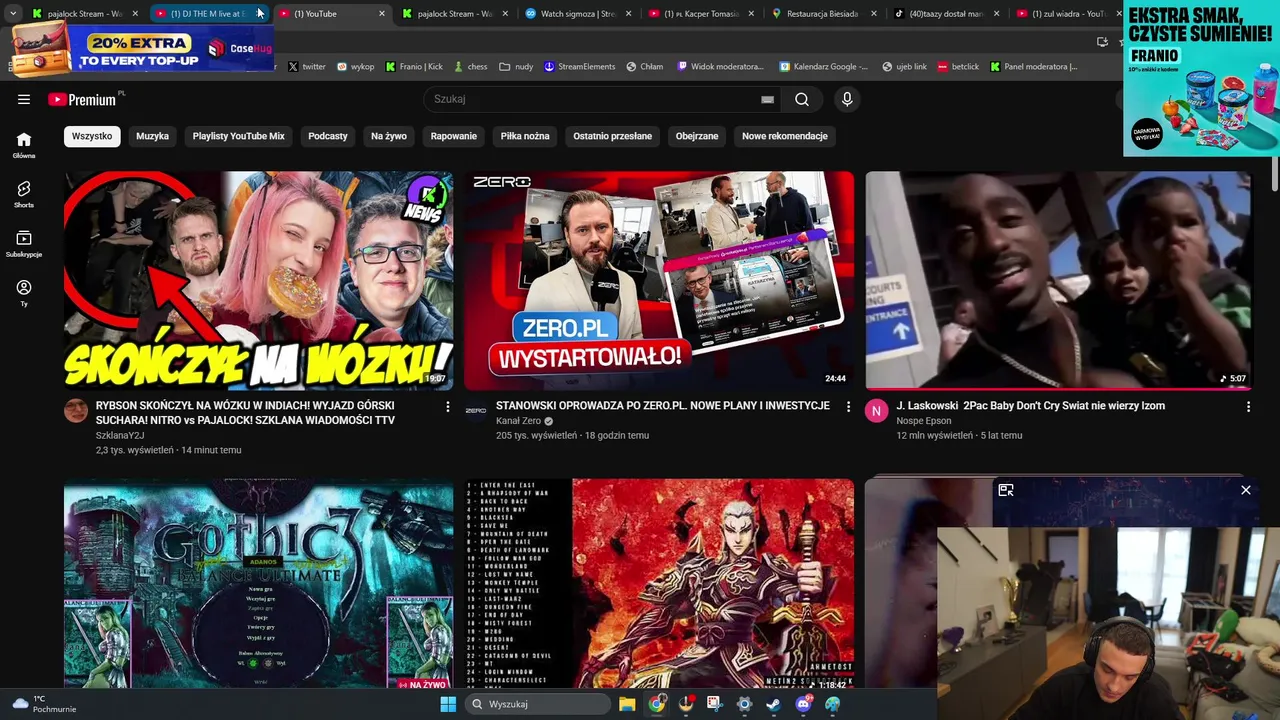Open Shorts from the sidebar
1280x720 pixels.
click(x=24, y=194)
